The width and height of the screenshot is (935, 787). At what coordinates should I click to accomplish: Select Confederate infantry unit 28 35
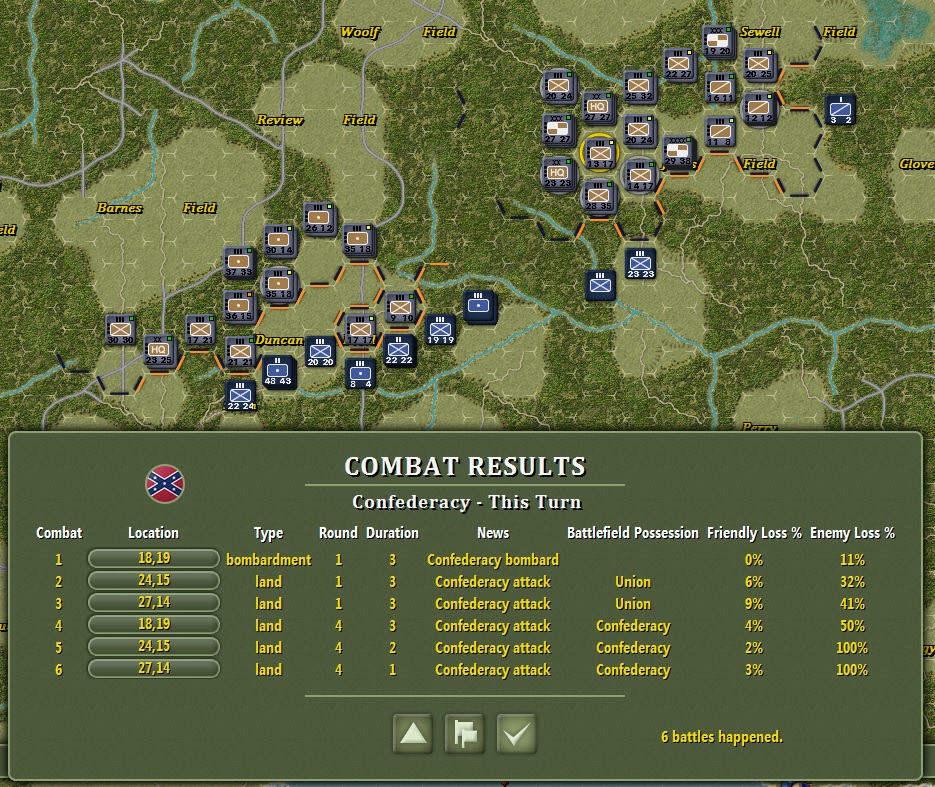tap(599, 196)
